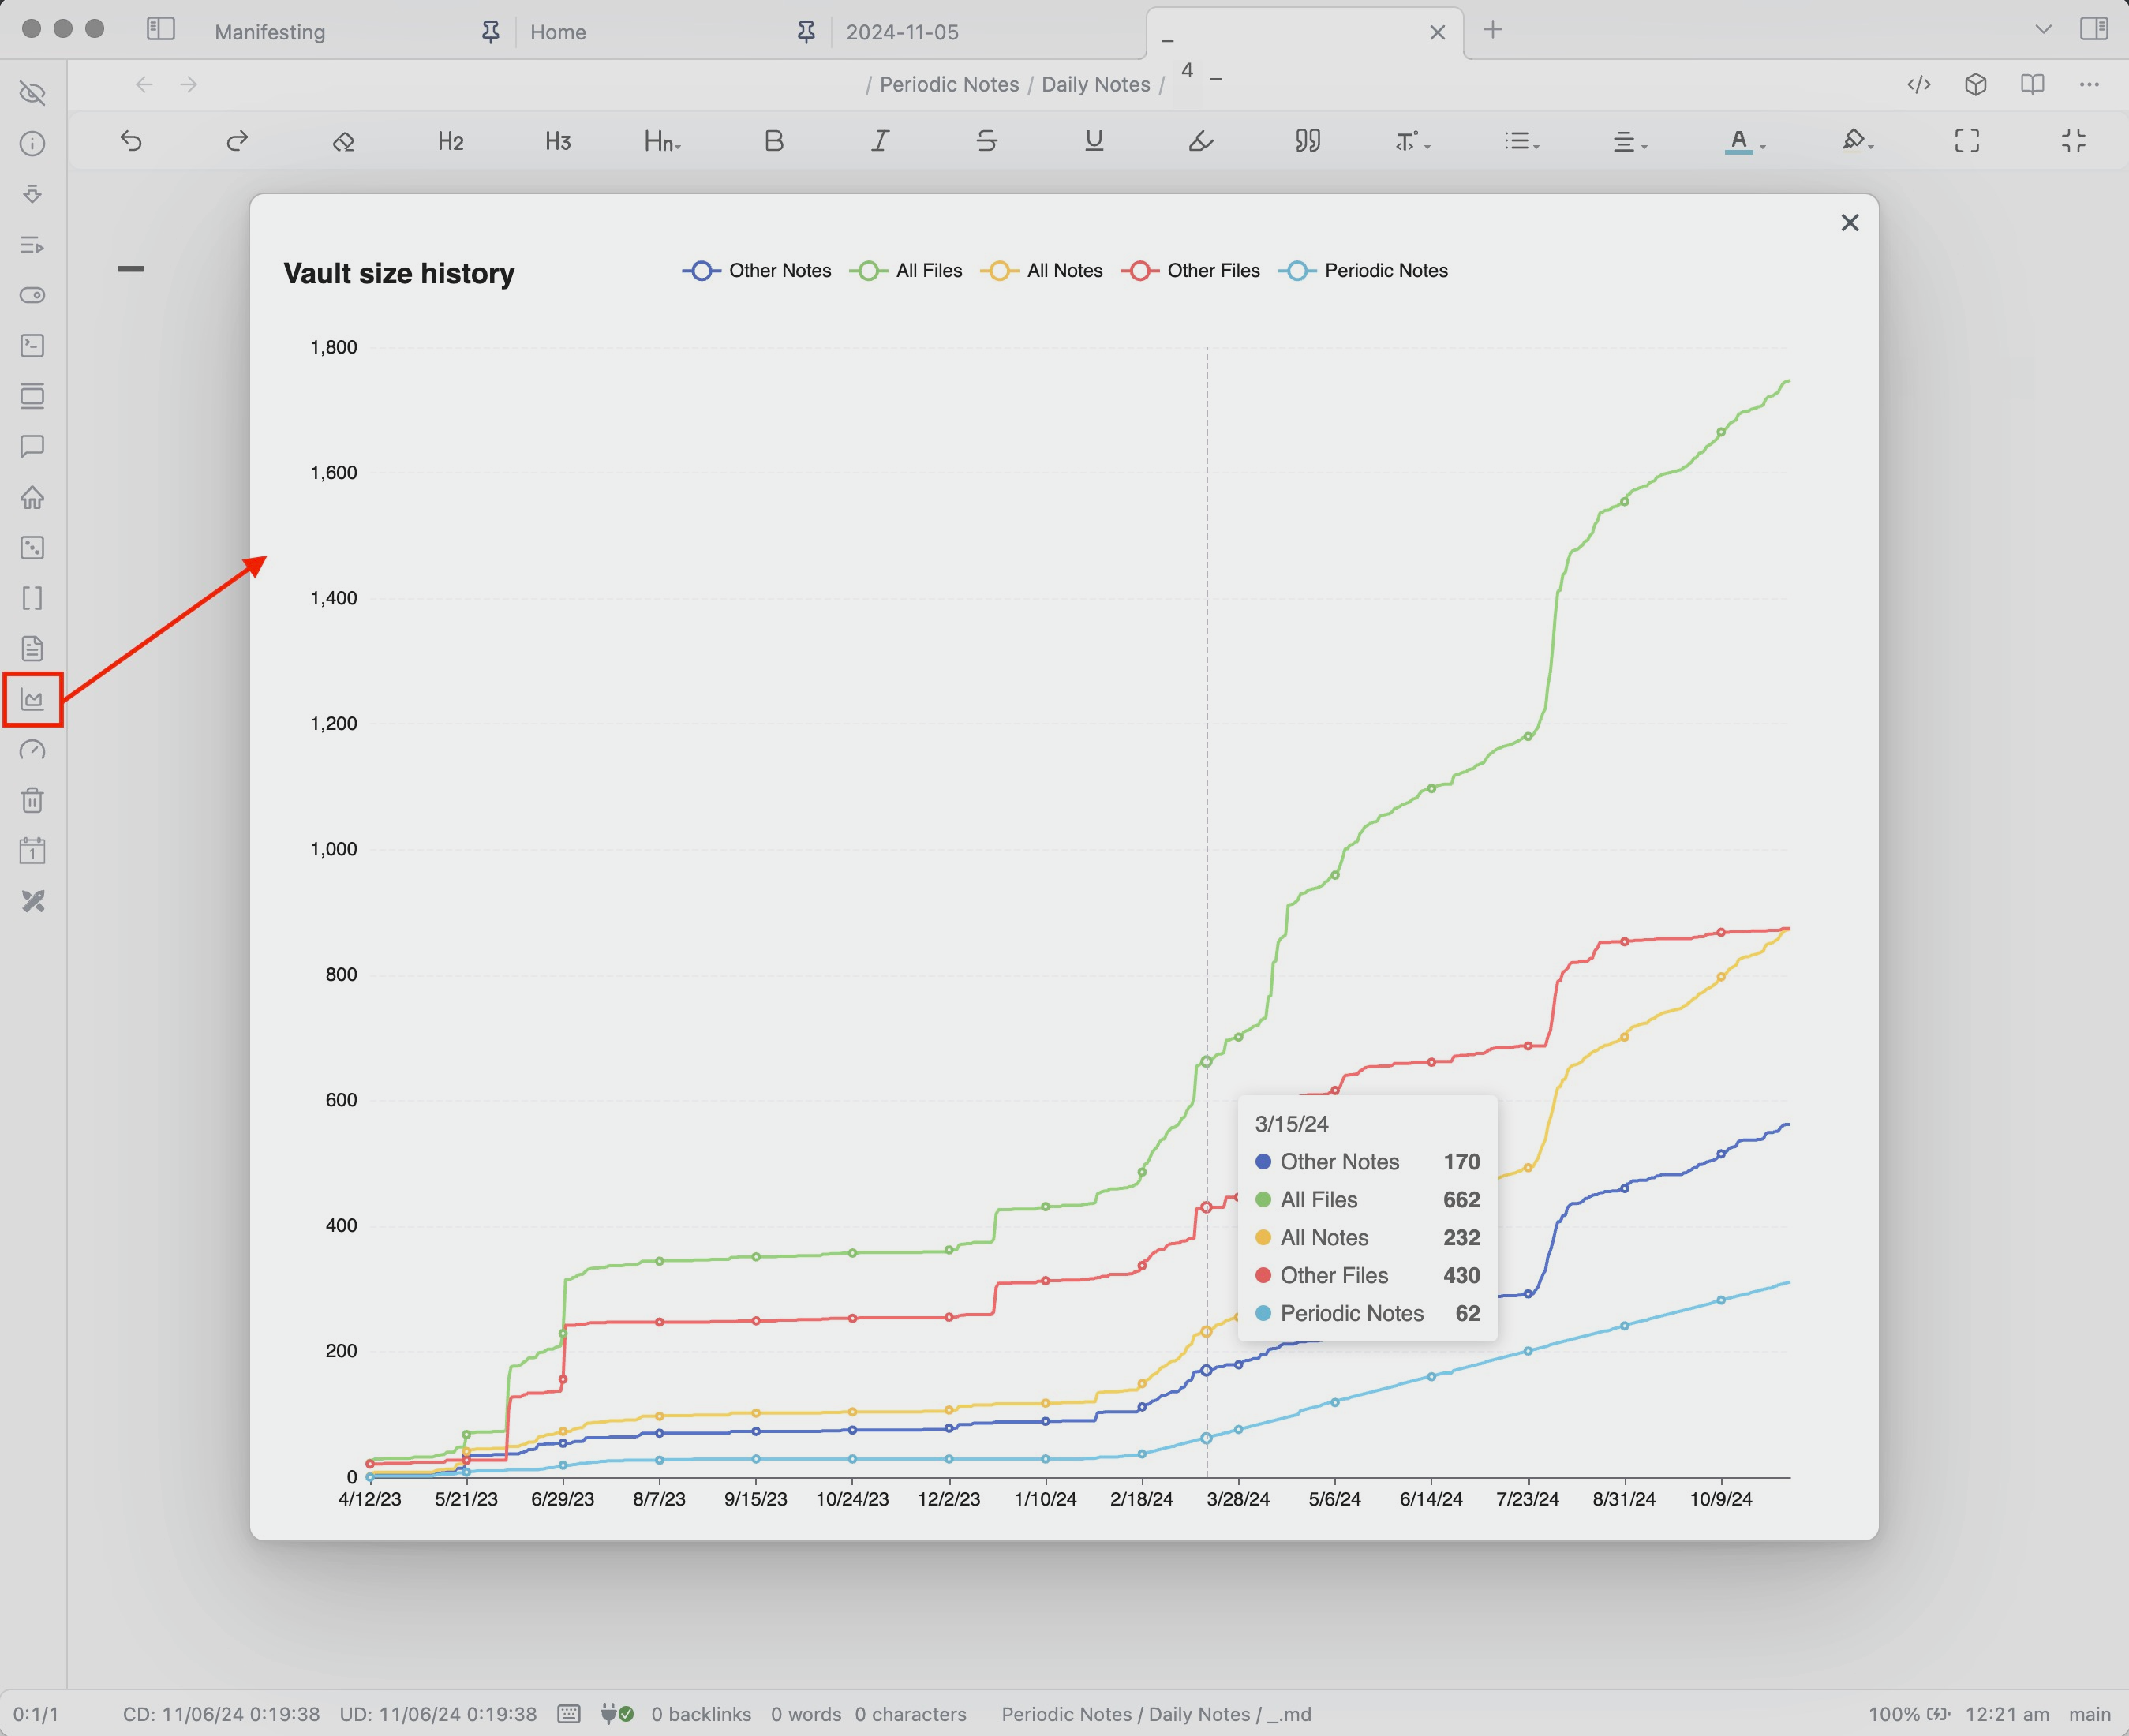
Task: Switch to the Manifesting tab
Action: [270, 32]
